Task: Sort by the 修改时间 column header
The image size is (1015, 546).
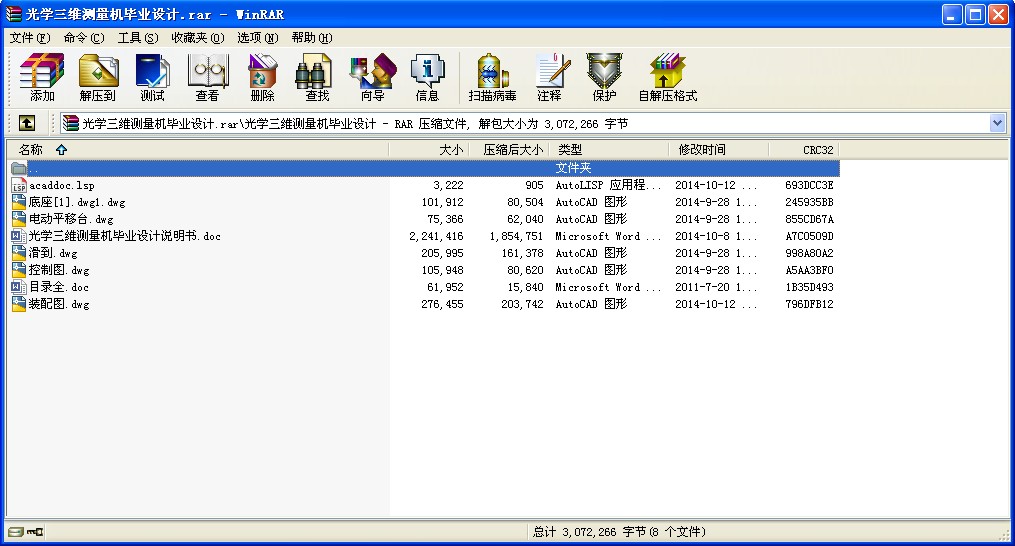Action: pyautogui.click(x=719, y=150)
